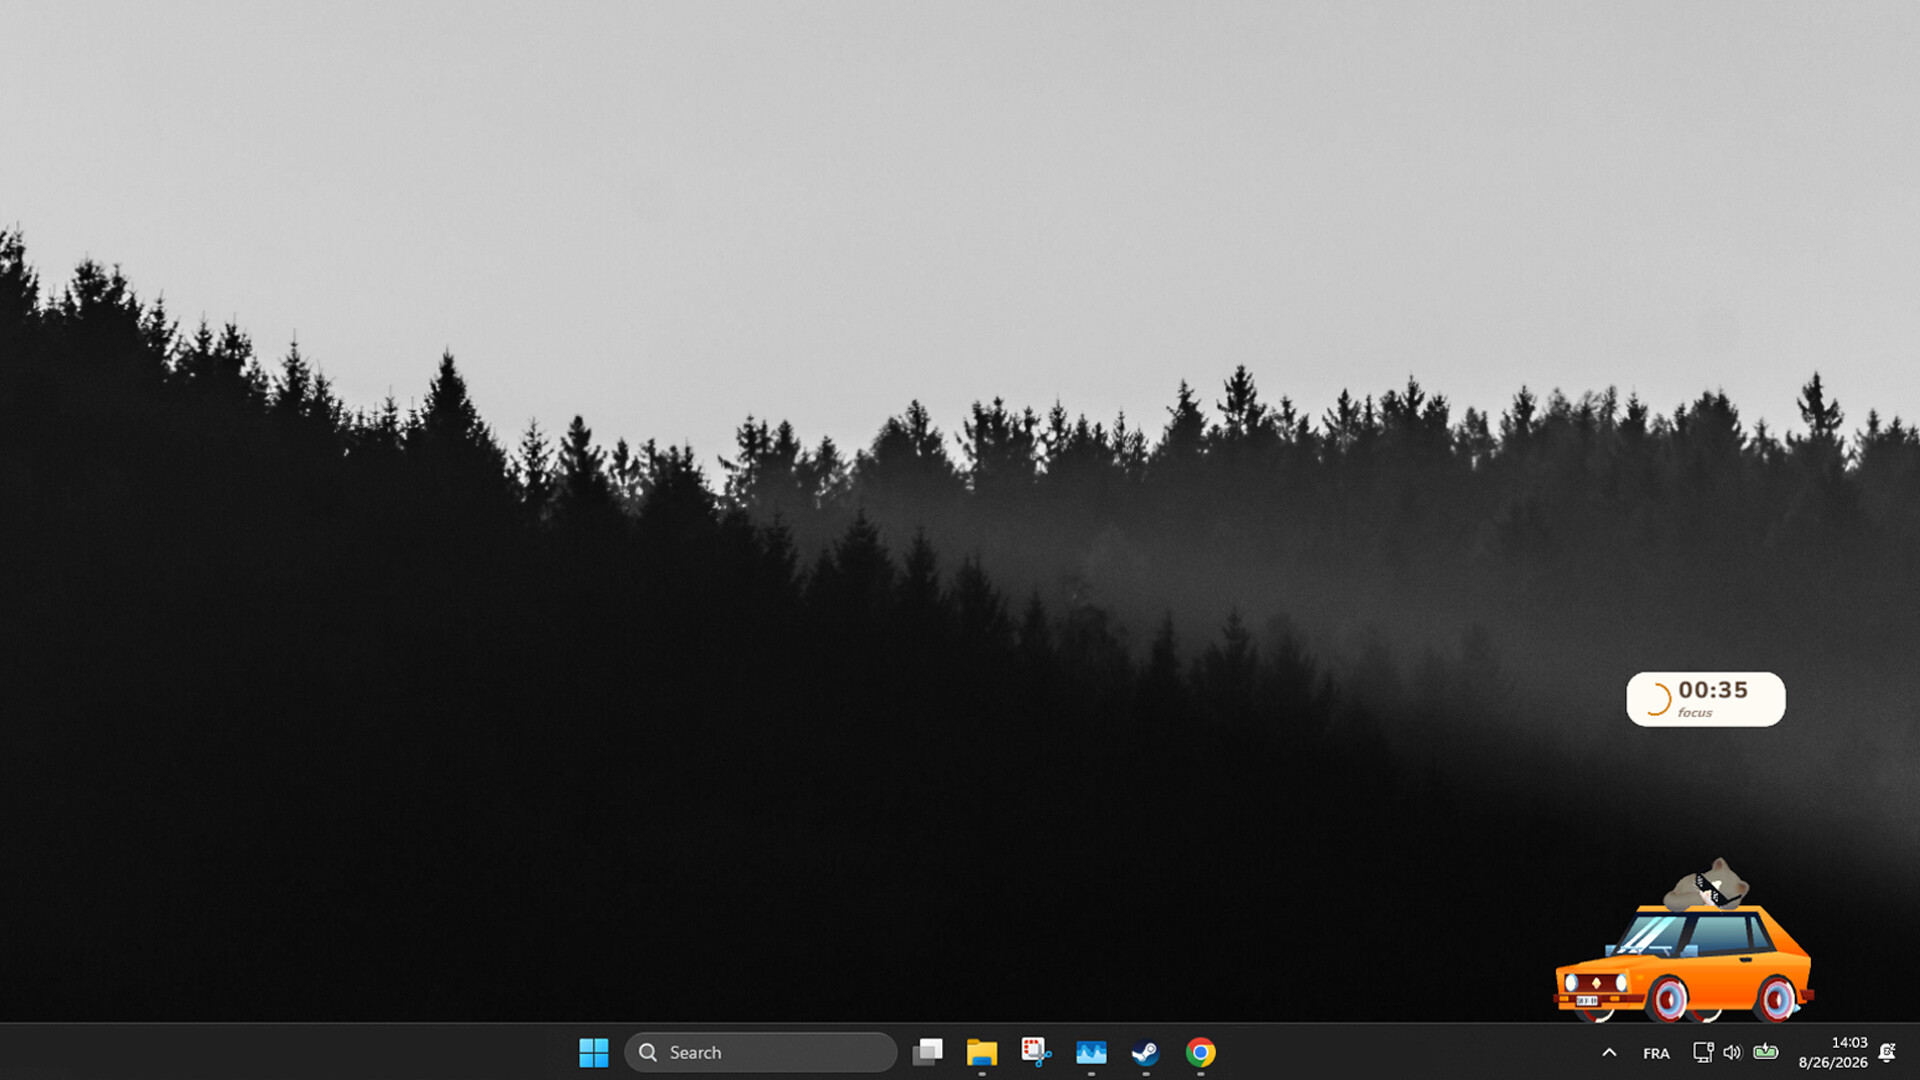Open the blue graph monitor app
This screenshot has width=1920, height=1080.
coord(1091,1052)
